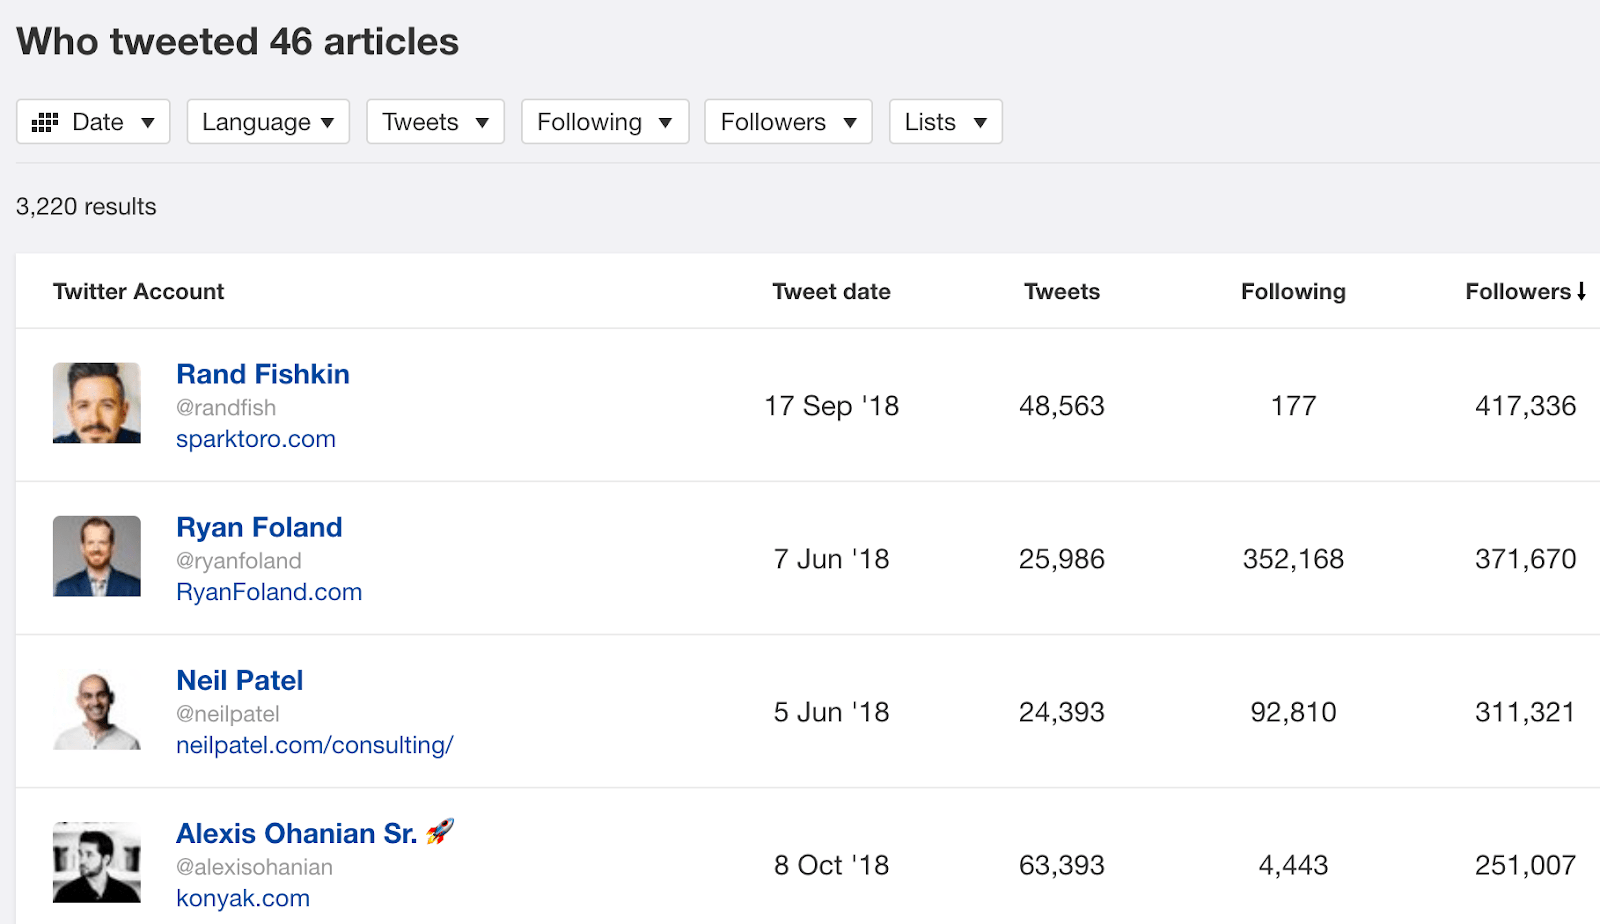Open Ryan Foland's profile link
Image resolution: width=1600 pixels, height=924 pixels.
[x=259, y=527]
